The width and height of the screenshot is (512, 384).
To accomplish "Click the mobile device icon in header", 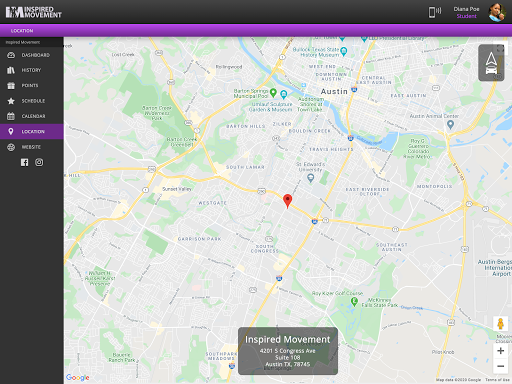I will point(434,12).
